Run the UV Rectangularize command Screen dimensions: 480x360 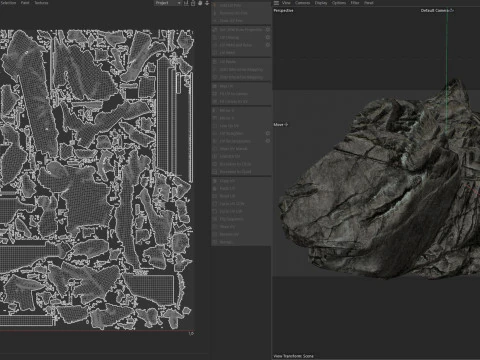238,141
